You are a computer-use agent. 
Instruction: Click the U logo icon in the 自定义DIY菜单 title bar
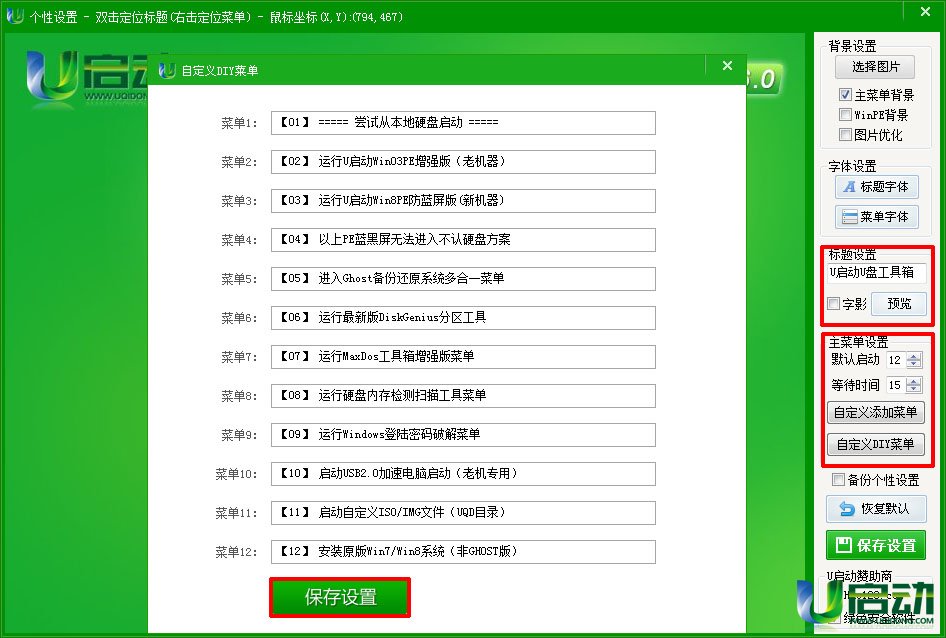(x=167, y=71)
